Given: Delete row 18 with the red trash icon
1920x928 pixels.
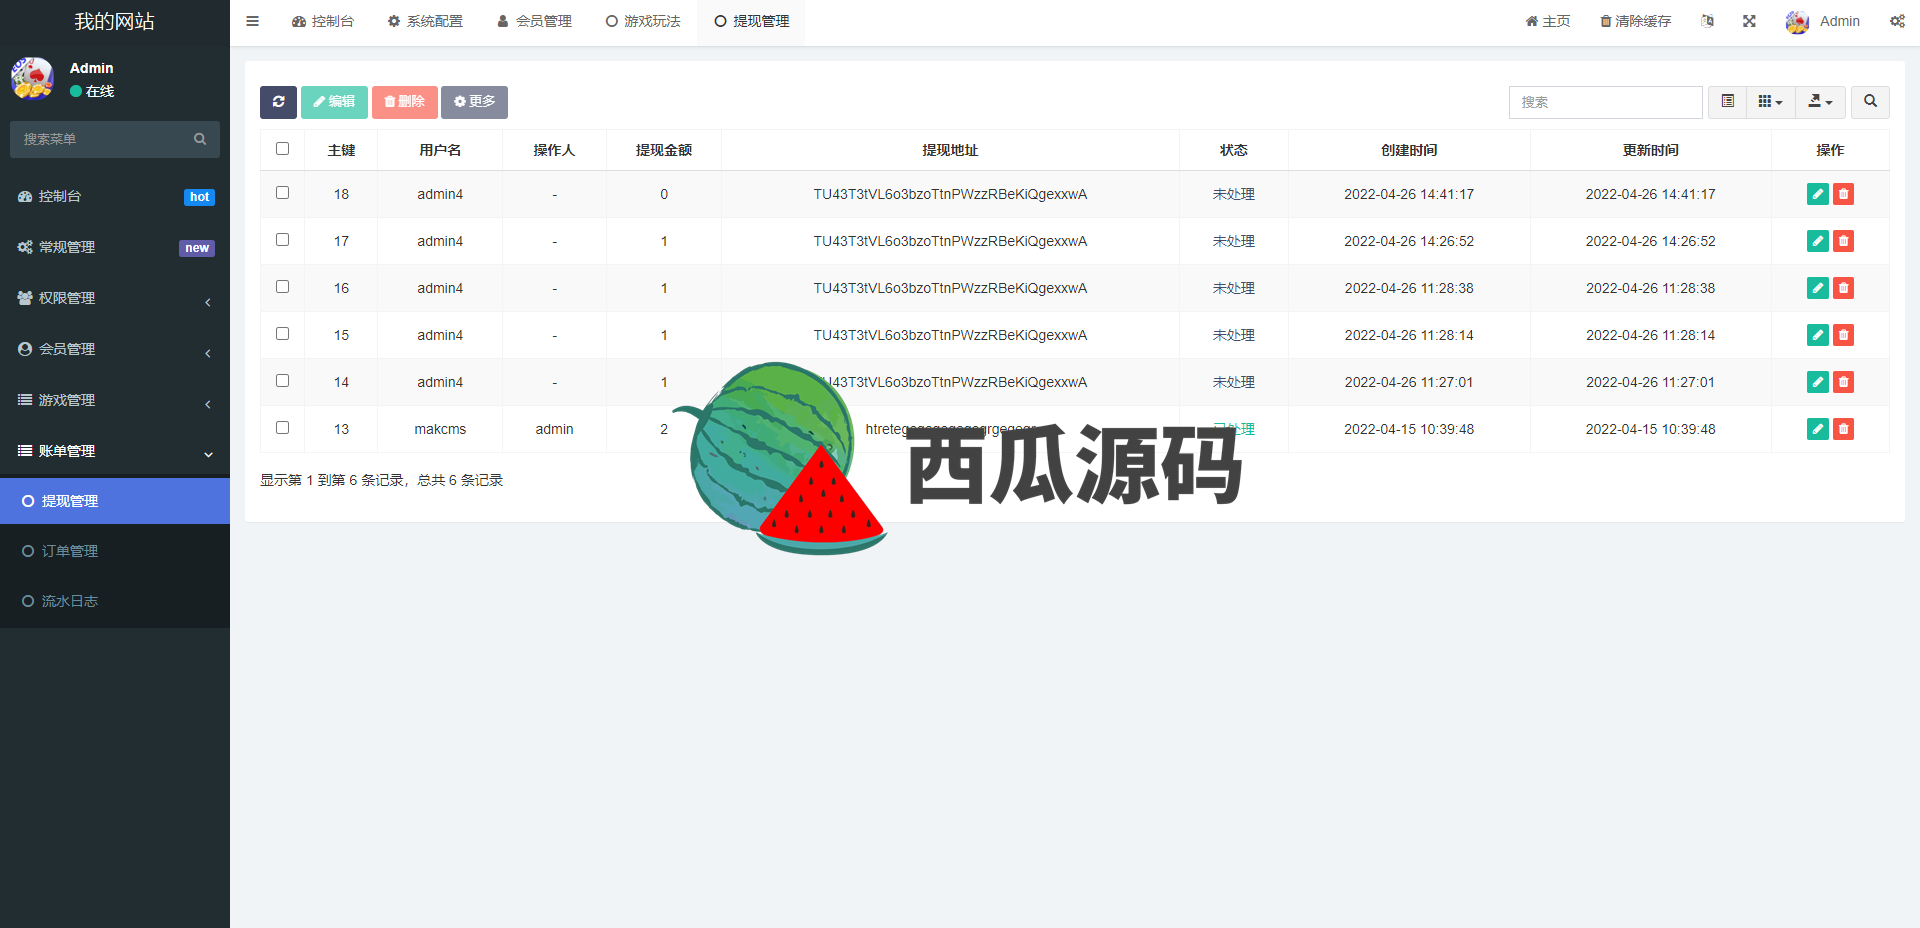Looking at the screenshot, I should [x=1843, y=194].
